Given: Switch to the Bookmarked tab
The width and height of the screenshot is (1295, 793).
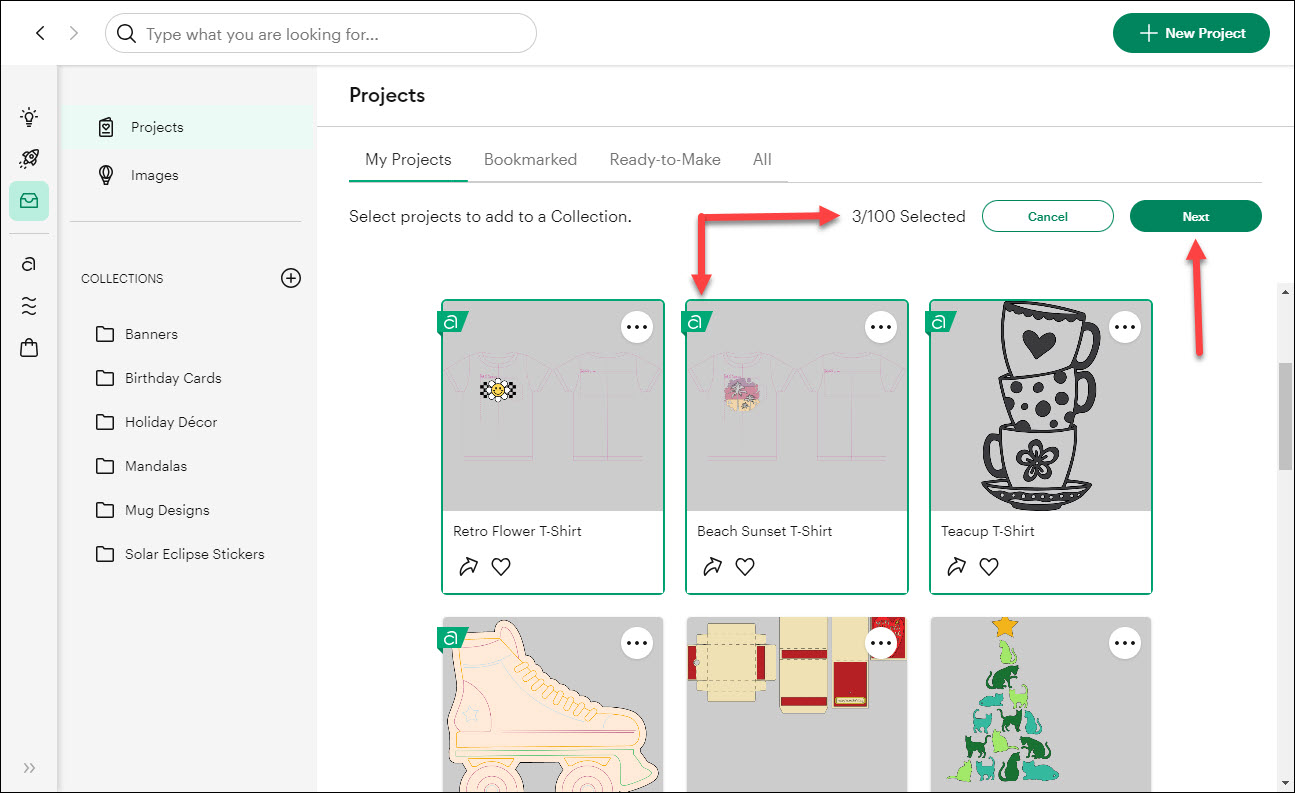Looking at the screenshot, I should 530,160.
